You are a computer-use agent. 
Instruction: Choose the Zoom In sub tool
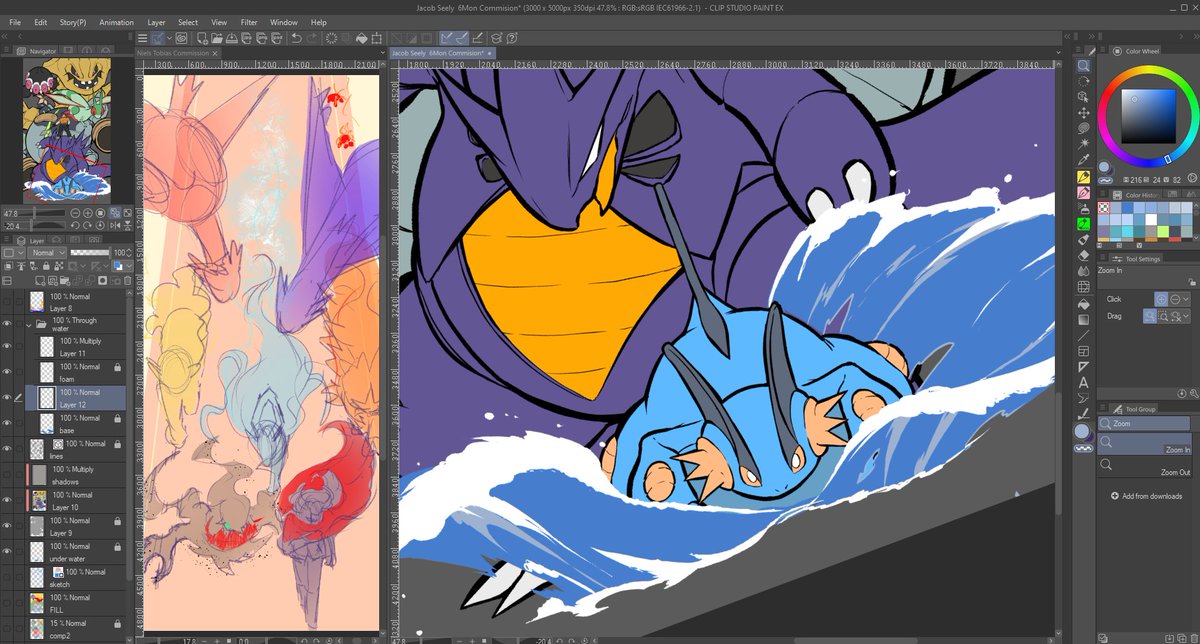[1145, 445]
